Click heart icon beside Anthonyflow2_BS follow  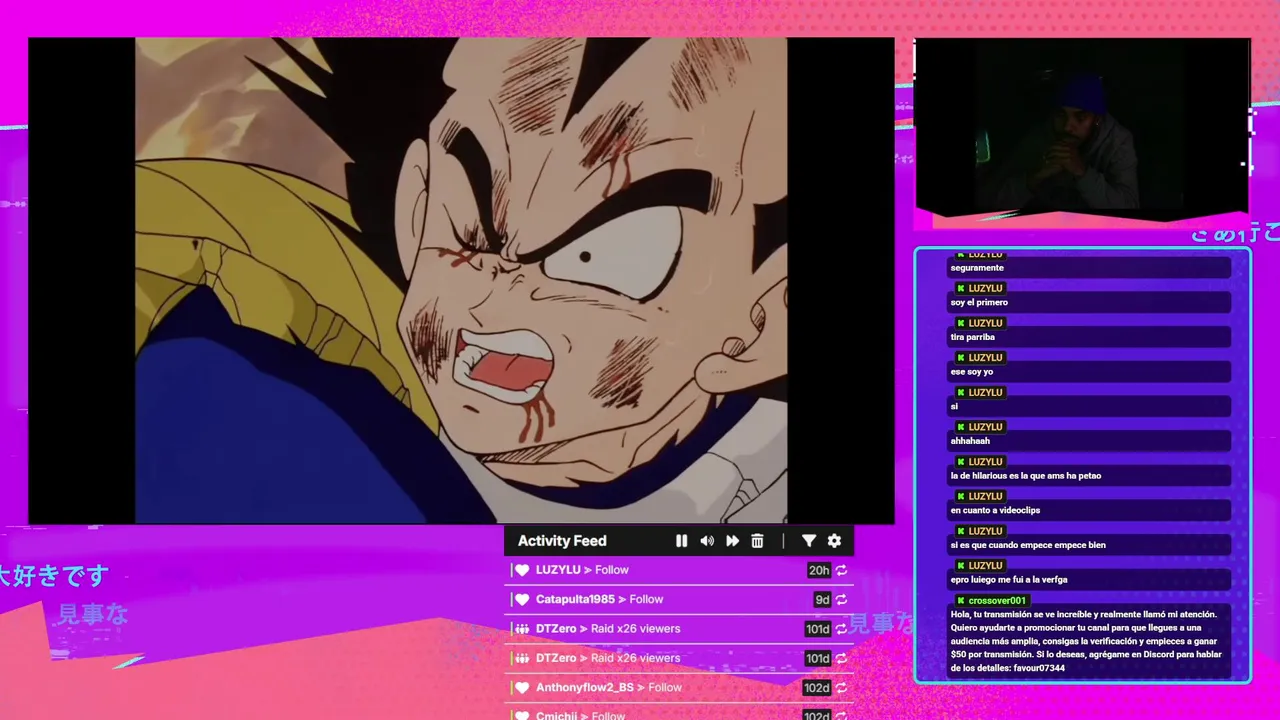[522, 688]
